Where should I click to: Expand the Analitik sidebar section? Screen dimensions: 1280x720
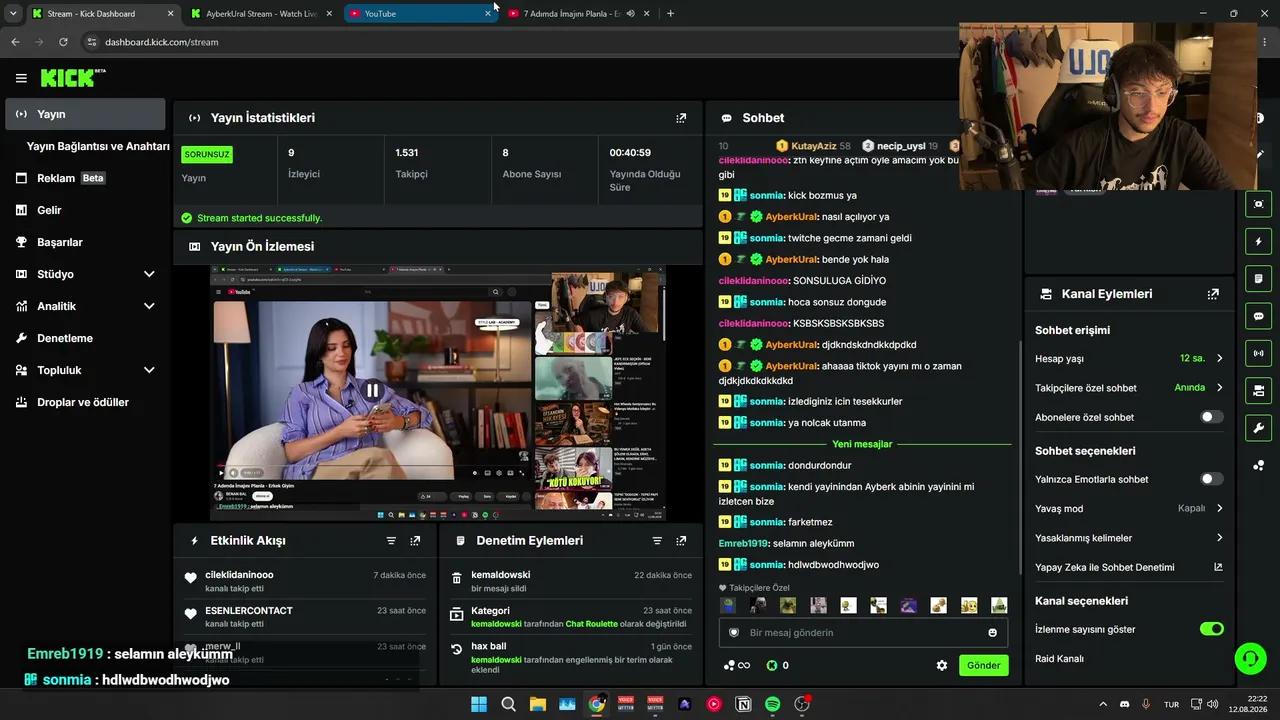(149, 306)
